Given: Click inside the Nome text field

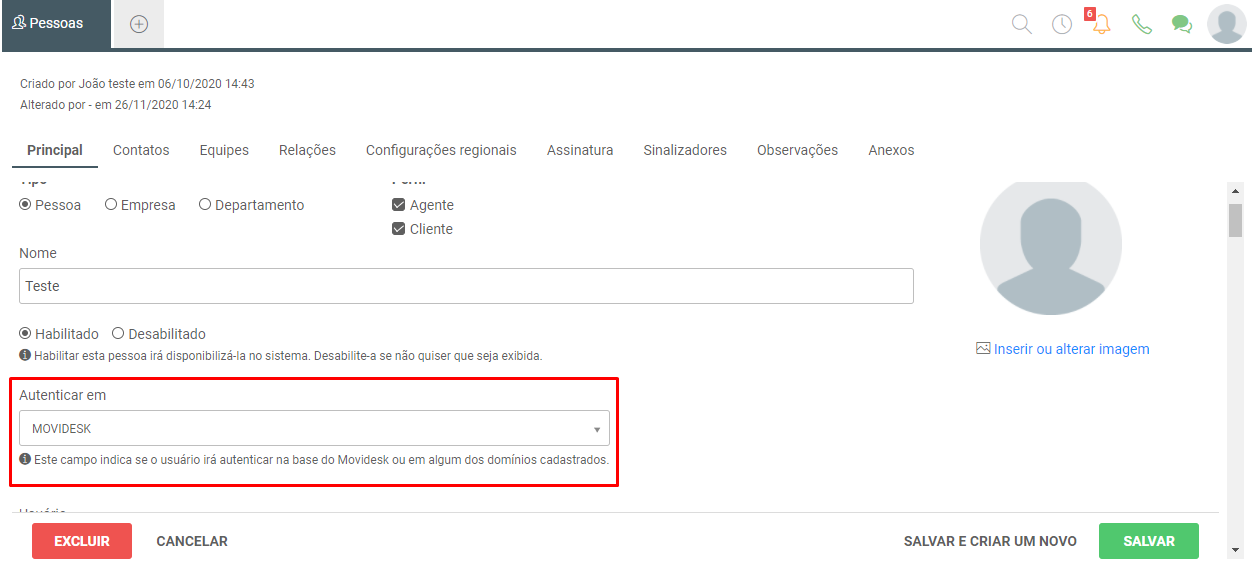Looking at the screenshot, I should [x=466, y=286].
